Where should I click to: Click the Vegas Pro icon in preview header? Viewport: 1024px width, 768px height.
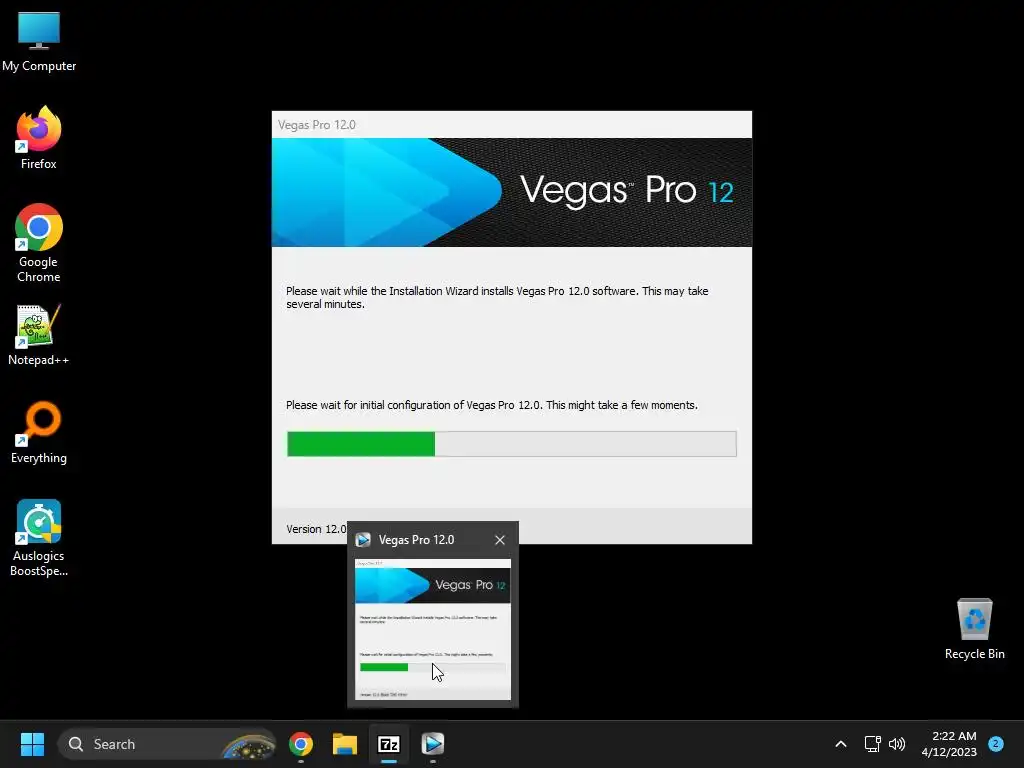pos(363,540)
